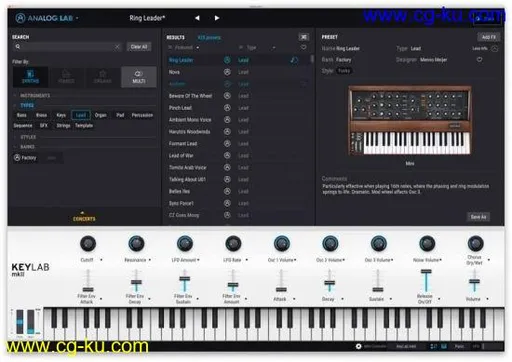The height and width of the screenshot is (362, 512).
Task: Open the Concerts panel
Action: click(x=84, y=217)
